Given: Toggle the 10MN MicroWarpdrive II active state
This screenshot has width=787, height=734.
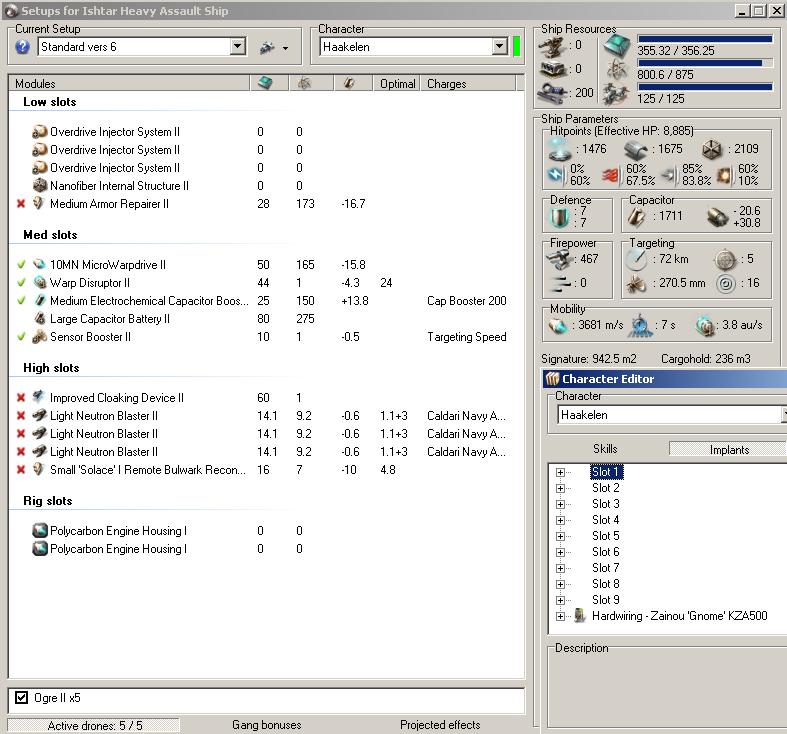Looking at the screenshot, I should [21, 265].
